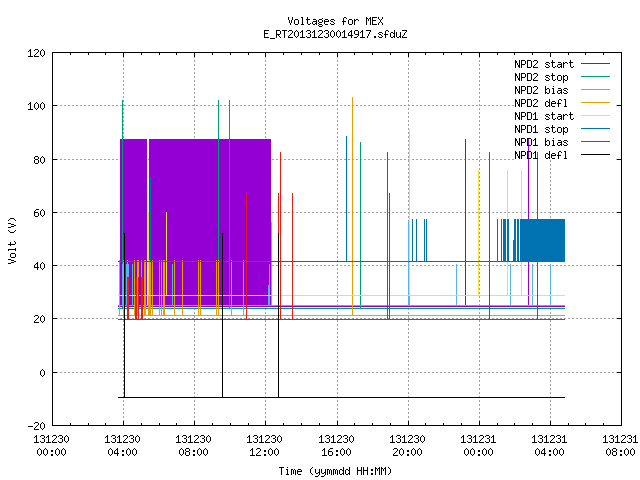Click the 'NPD1 start' legend label

[544, 116]
